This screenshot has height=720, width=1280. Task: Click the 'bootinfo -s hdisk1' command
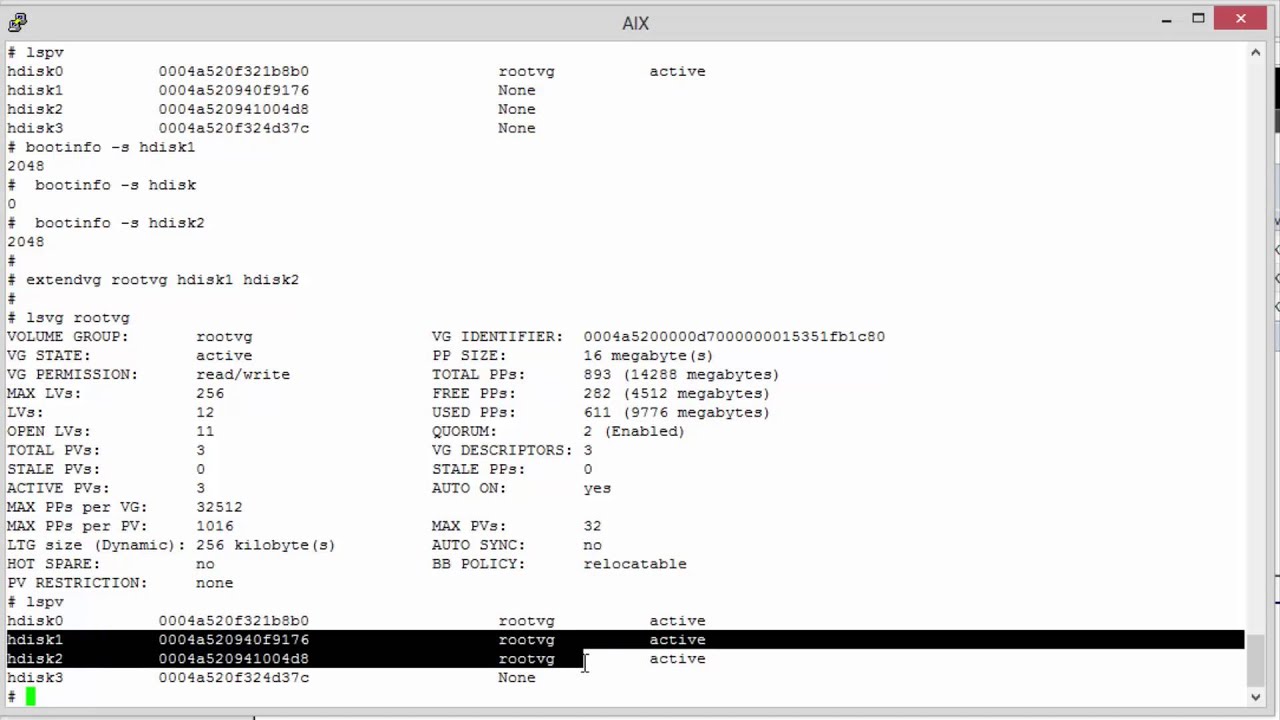110,147
